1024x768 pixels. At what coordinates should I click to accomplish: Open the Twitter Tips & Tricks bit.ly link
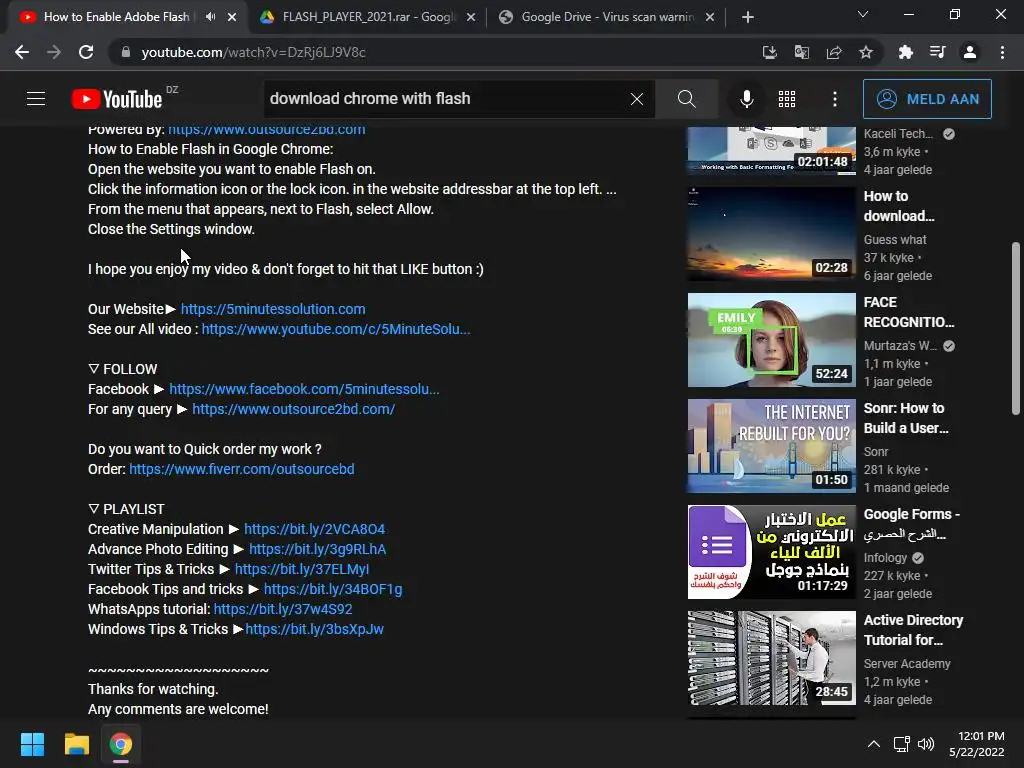coord(302,569)
